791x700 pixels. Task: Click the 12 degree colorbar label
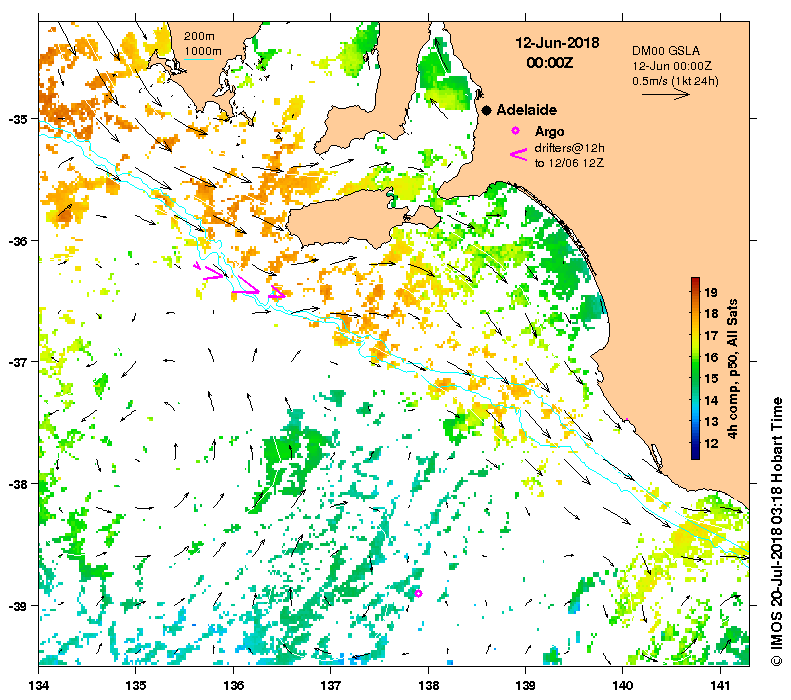711,444
